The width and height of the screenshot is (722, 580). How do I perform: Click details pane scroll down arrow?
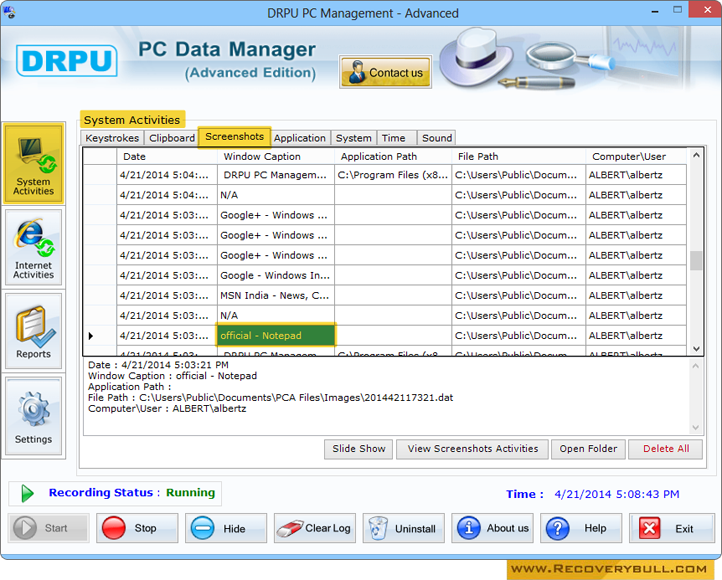[696, 428]
